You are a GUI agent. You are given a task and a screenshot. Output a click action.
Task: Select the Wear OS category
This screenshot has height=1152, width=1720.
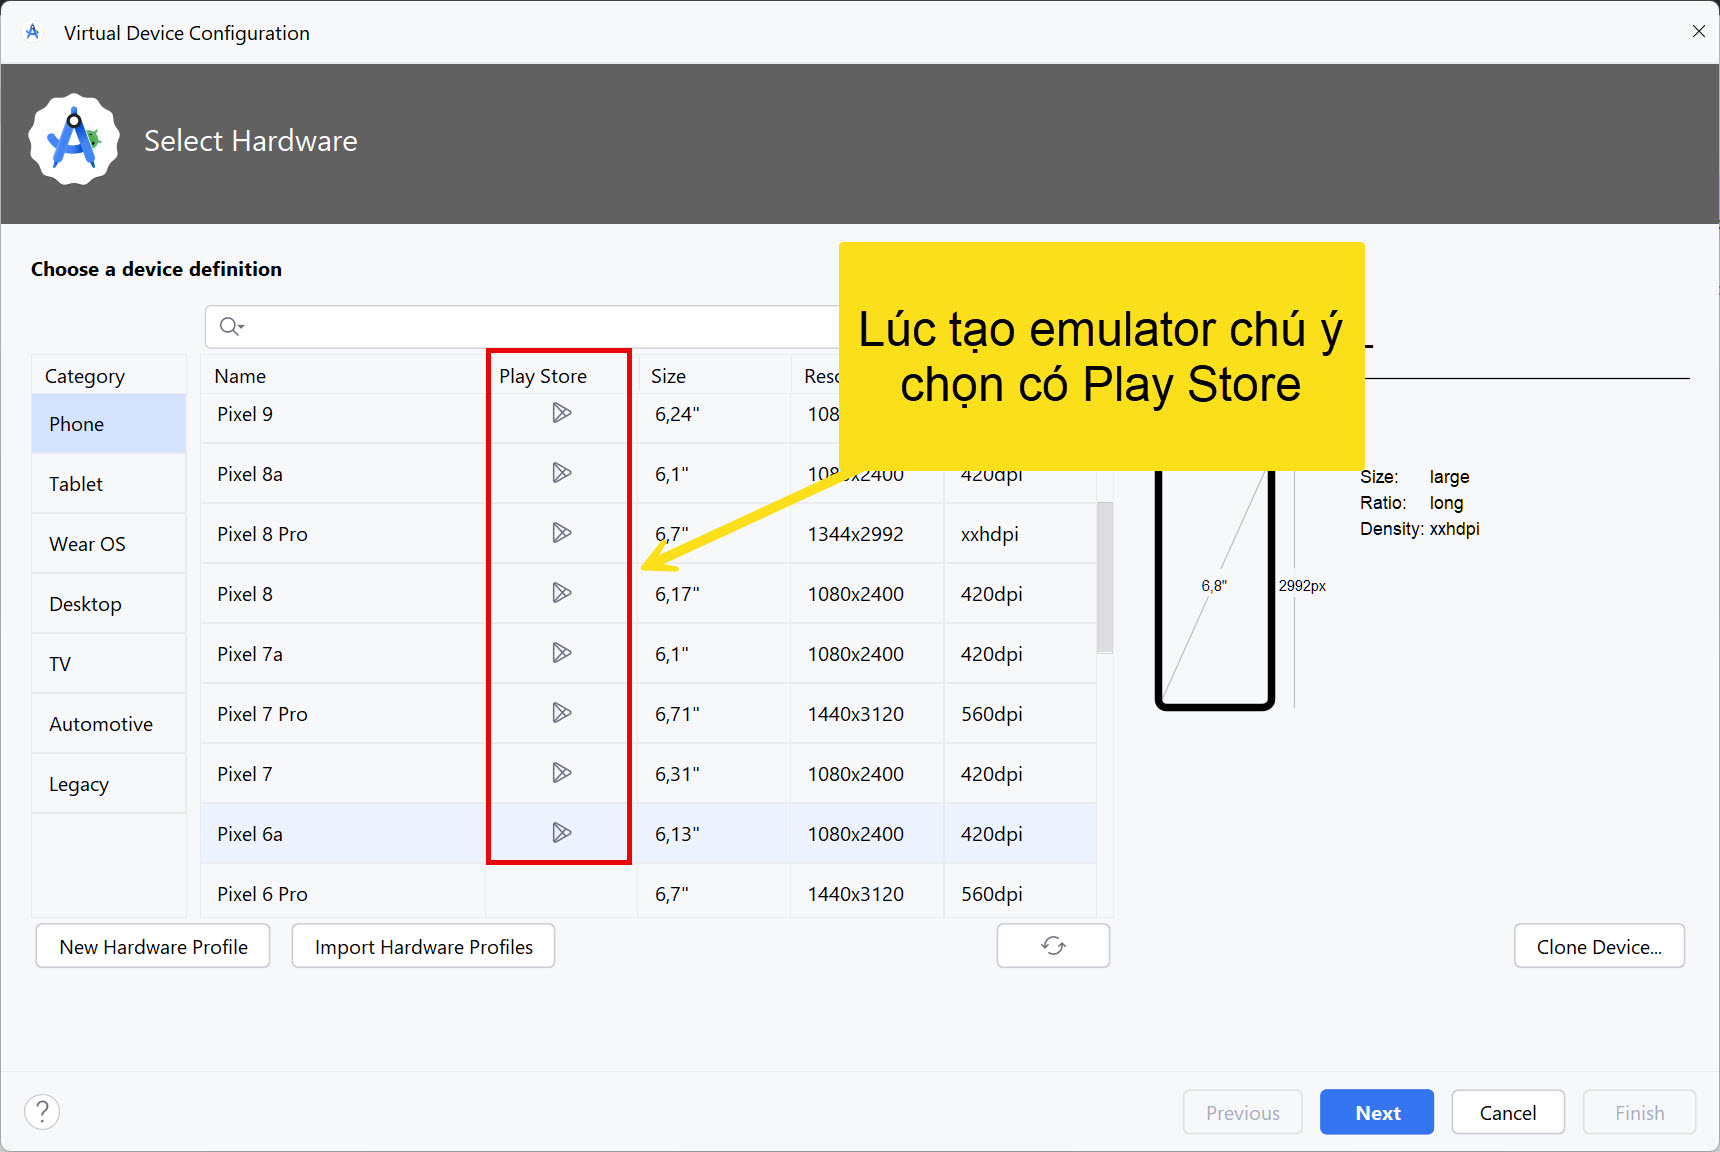tap(109, 544)
